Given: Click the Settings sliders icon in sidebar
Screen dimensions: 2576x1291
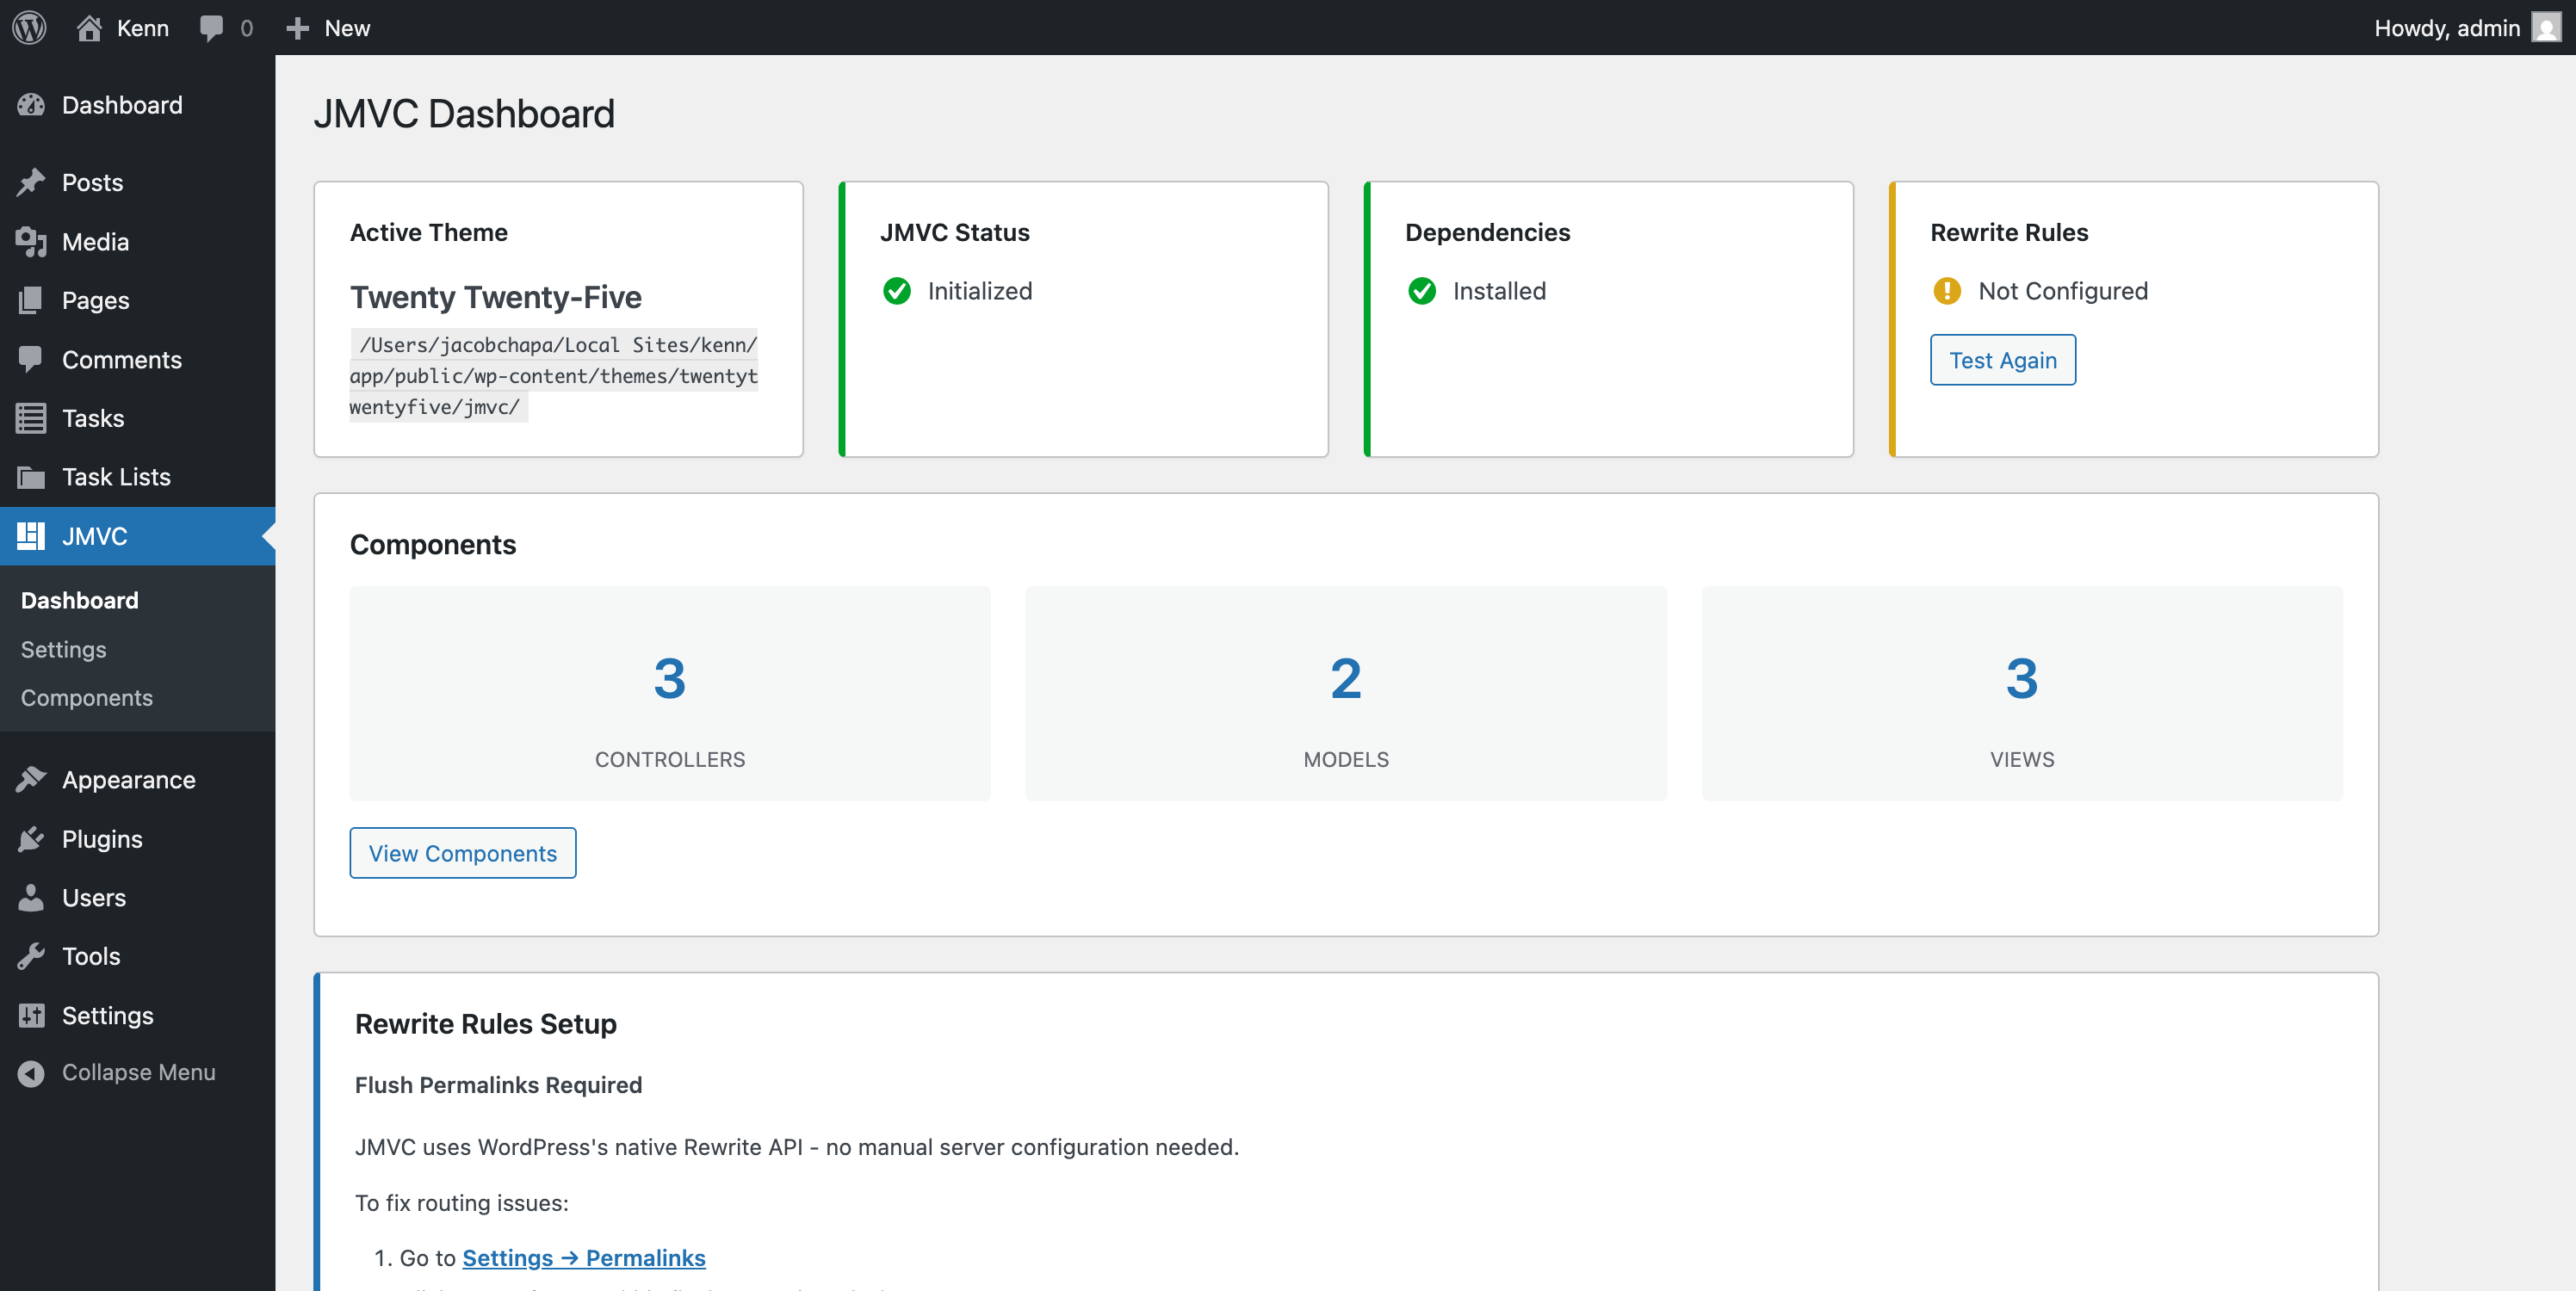Looking at the screenshot, I should (x=31, y=1015).
